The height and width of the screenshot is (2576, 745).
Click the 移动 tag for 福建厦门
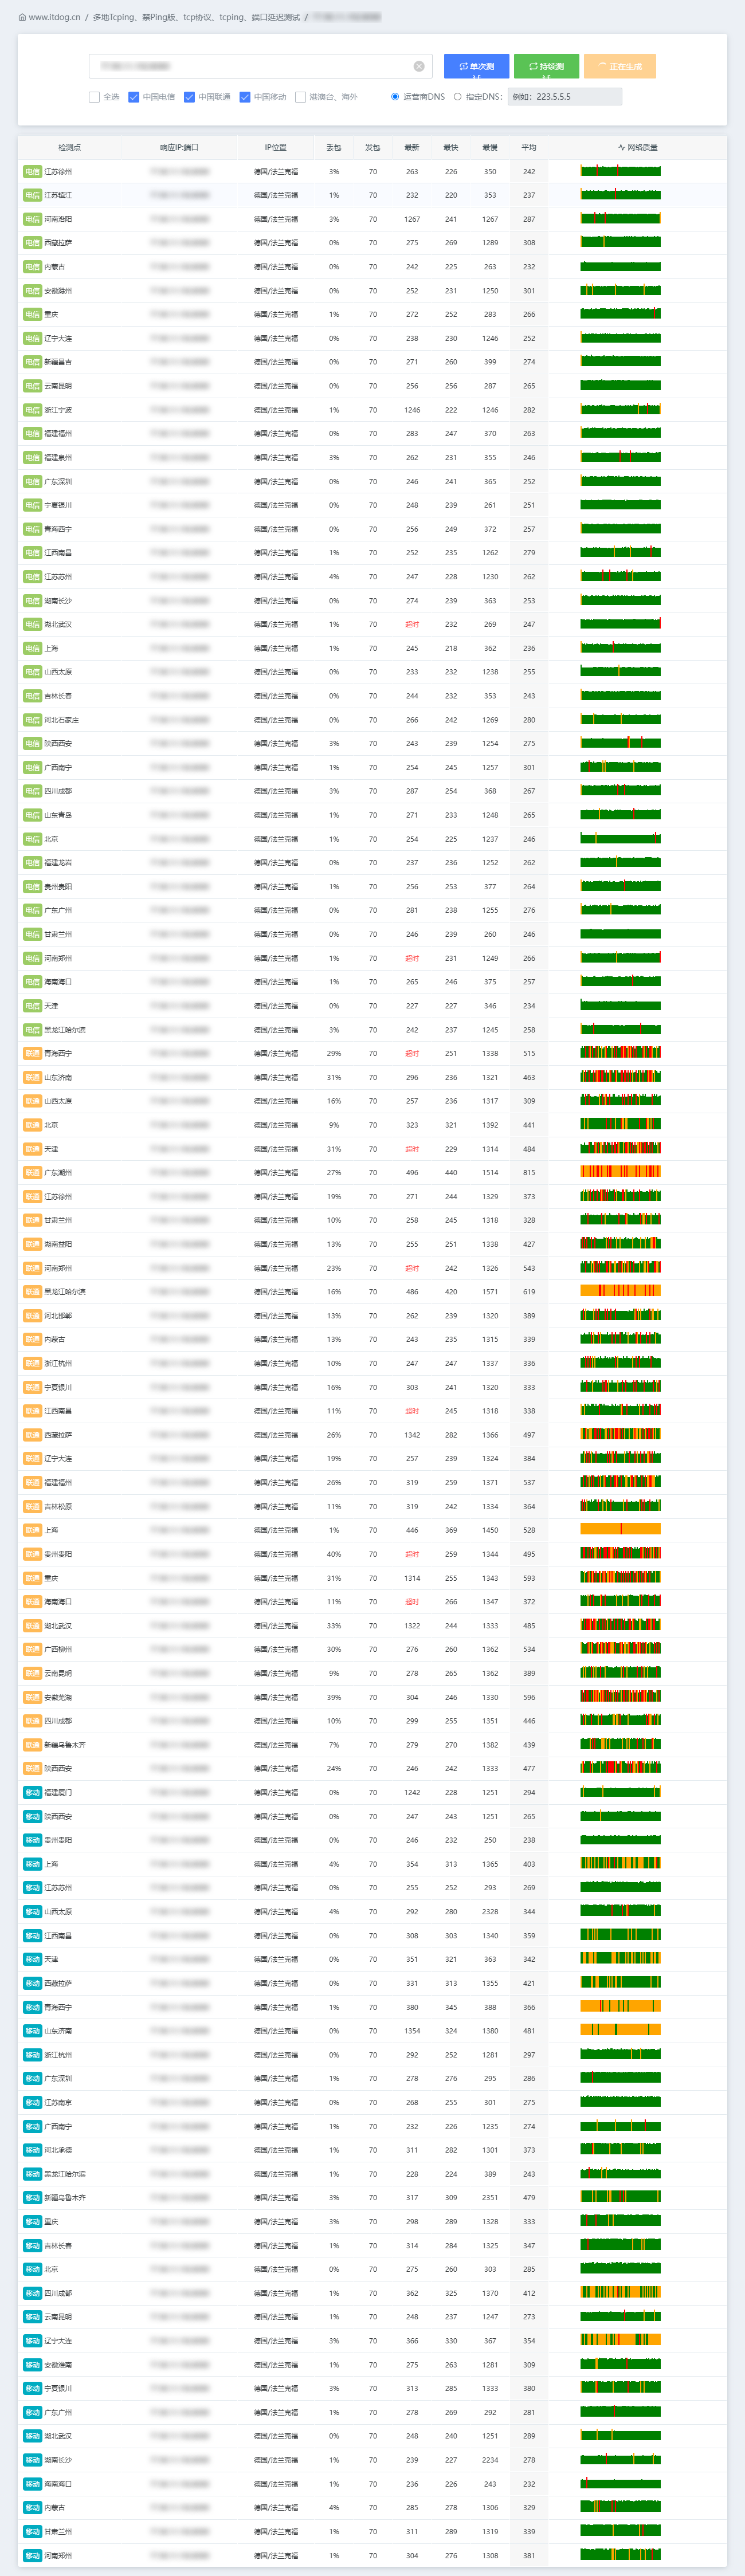click(x=32, y=1792)
